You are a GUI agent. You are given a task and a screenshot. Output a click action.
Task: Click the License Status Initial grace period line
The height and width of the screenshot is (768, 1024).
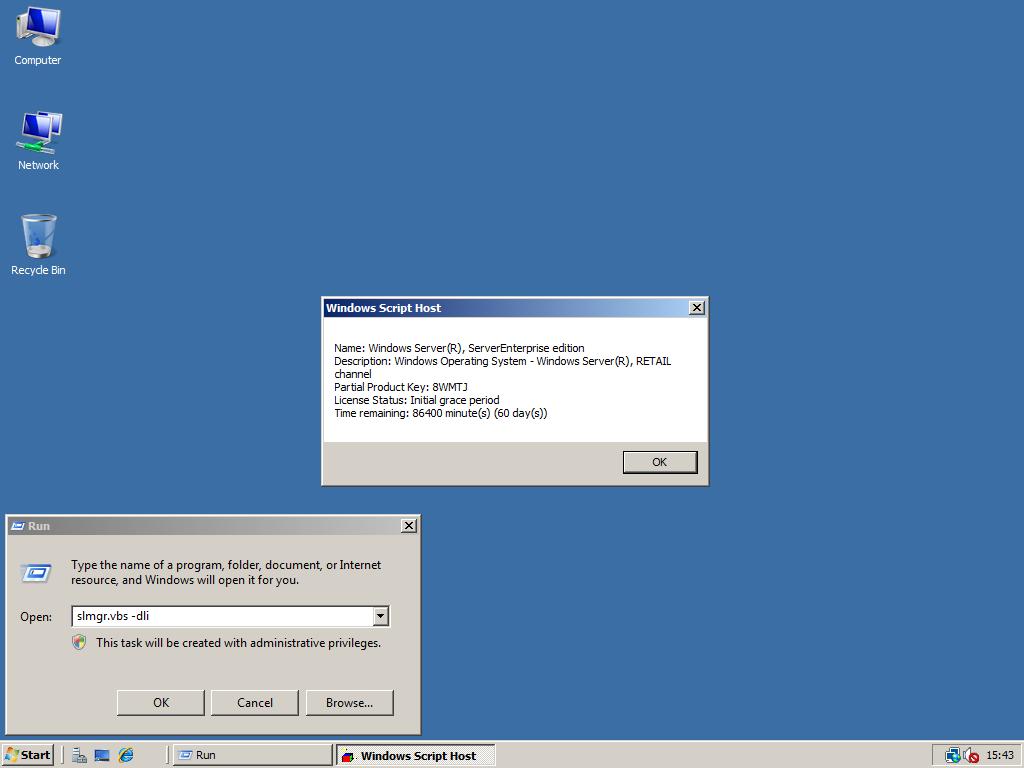click(x=417, y=400)
